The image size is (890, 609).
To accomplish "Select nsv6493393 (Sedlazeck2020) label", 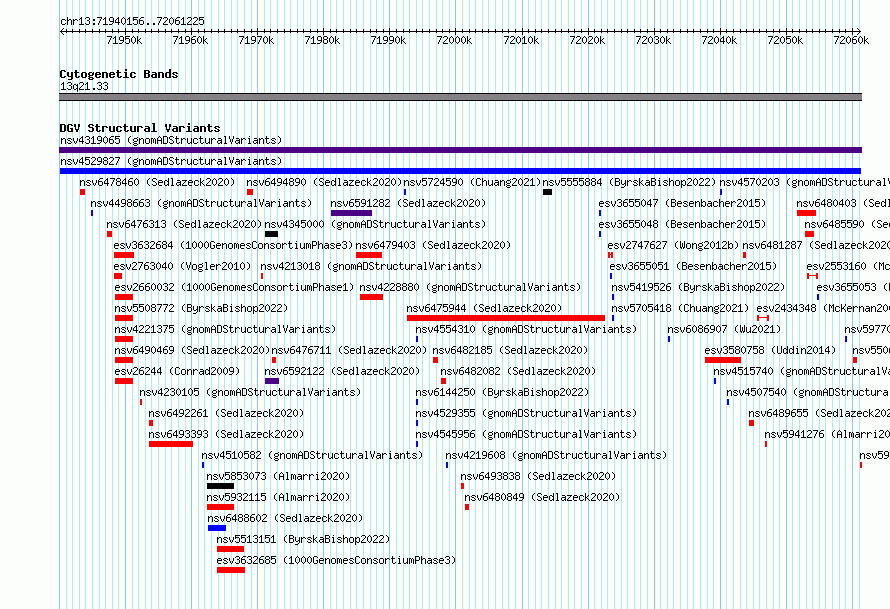I will 226,434.
